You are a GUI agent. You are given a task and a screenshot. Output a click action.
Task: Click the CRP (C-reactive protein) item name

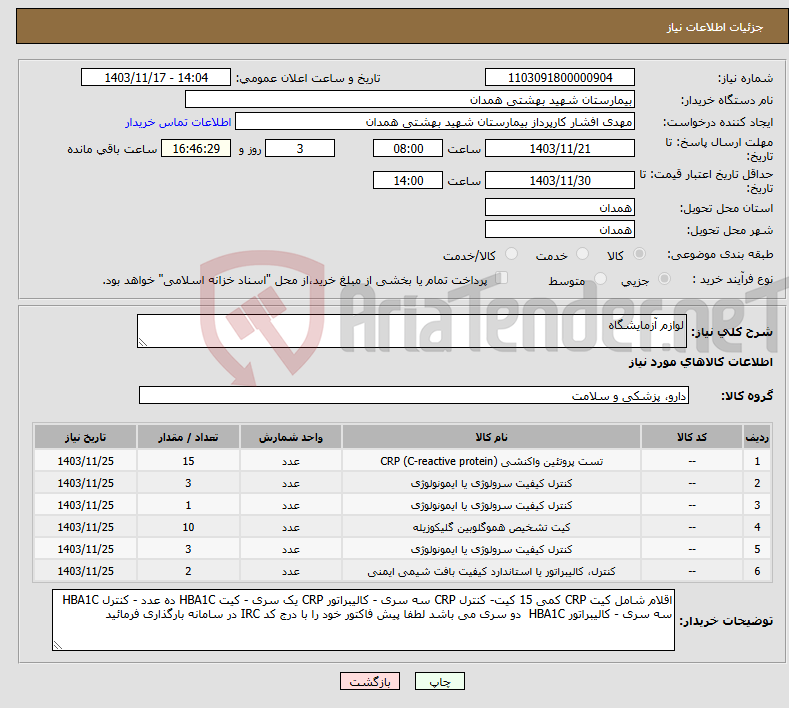491,461
